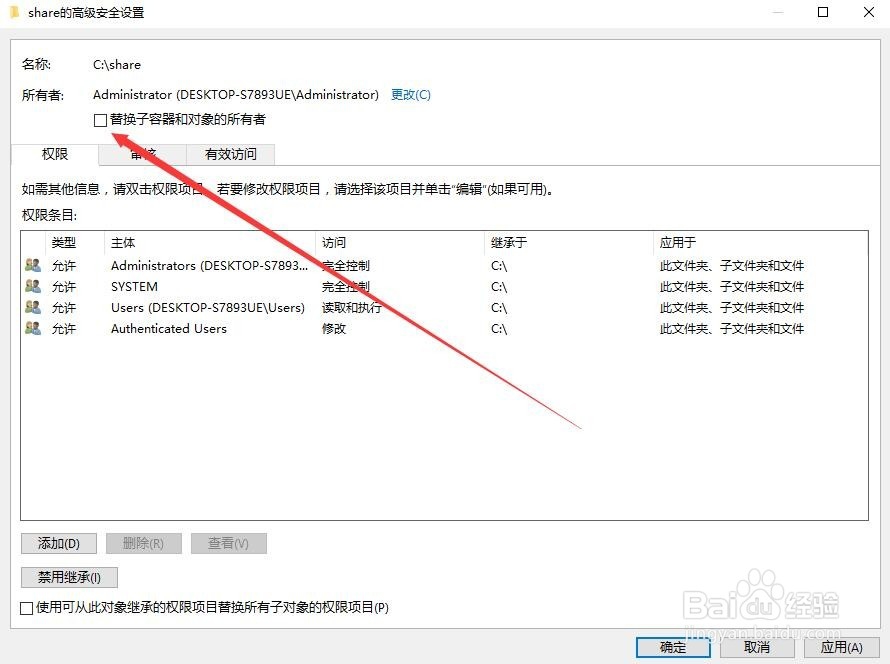Check 替换子容器和对象的所有者 checkbox
890x664 pixels.
pyautogui.click(x=100, y=119)
